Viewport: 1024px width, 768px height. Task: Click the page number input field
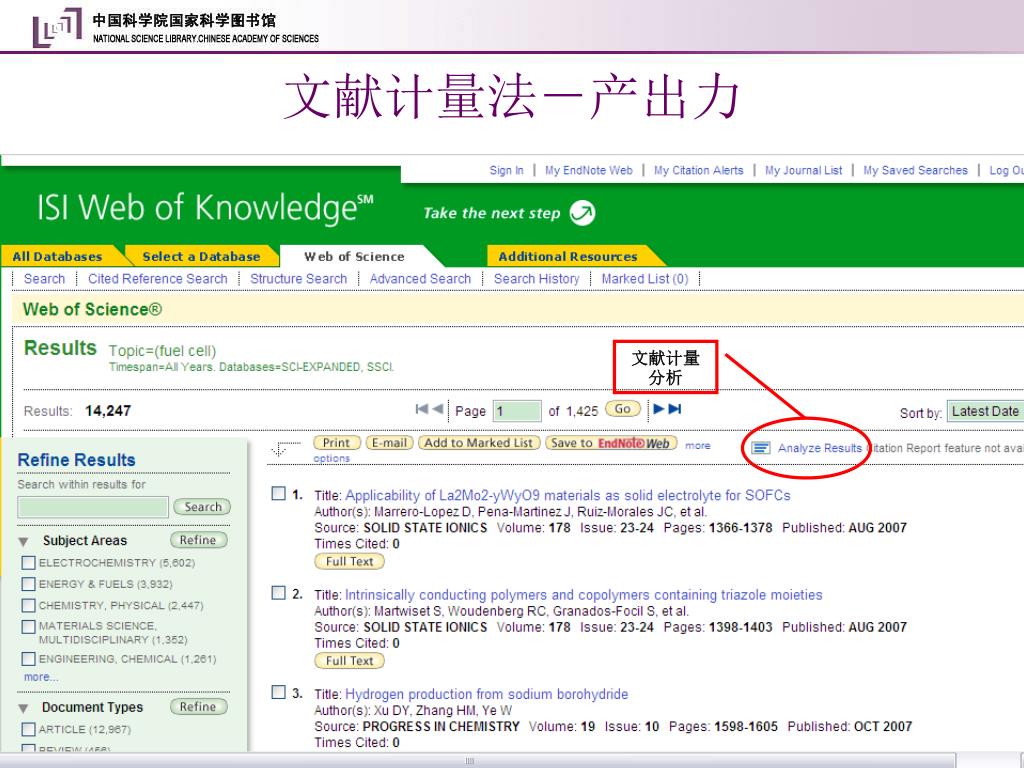click(x=517, y=411)
